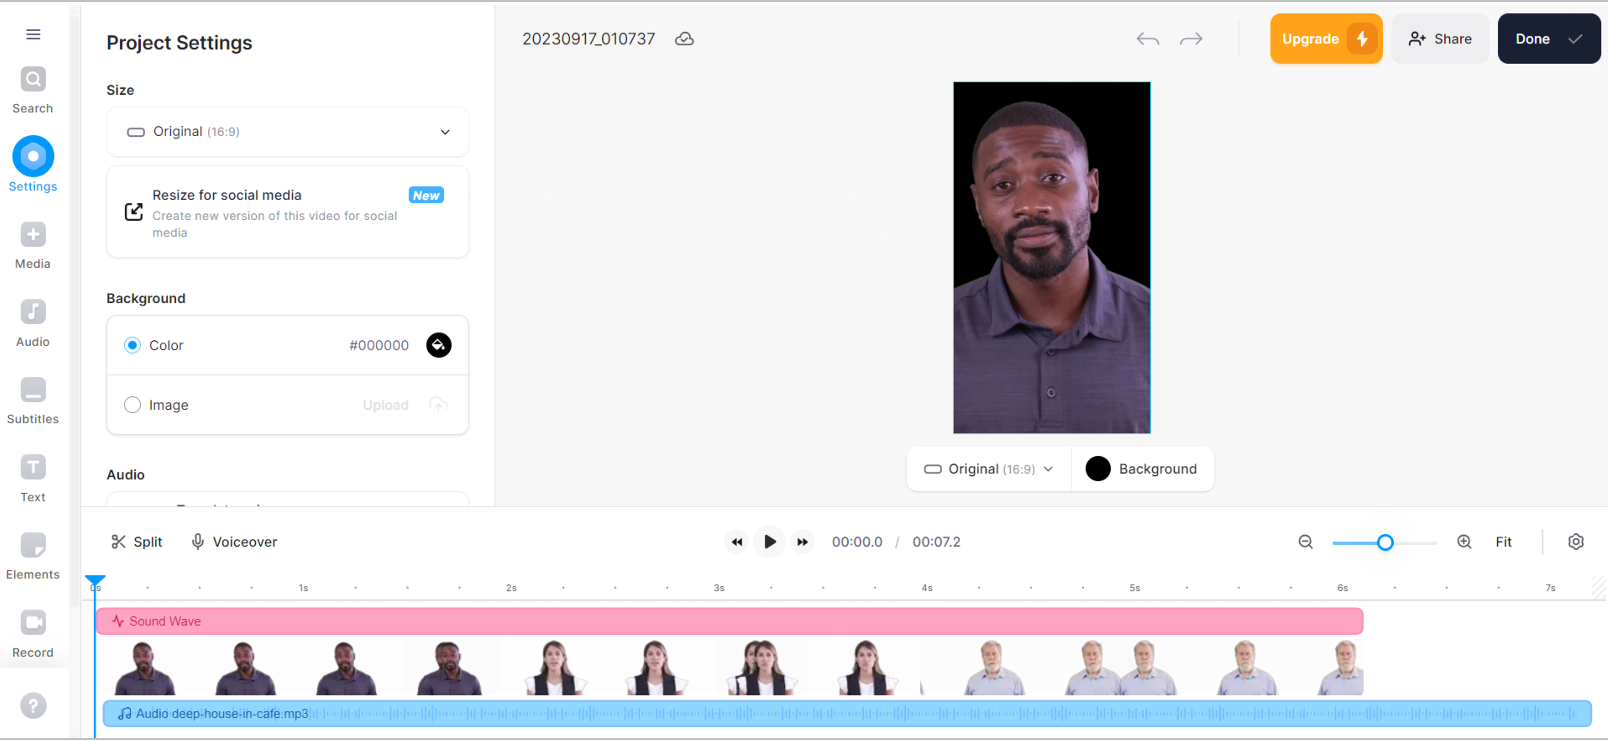
Task: Open Resize for social media card
Action: (288, 212)
